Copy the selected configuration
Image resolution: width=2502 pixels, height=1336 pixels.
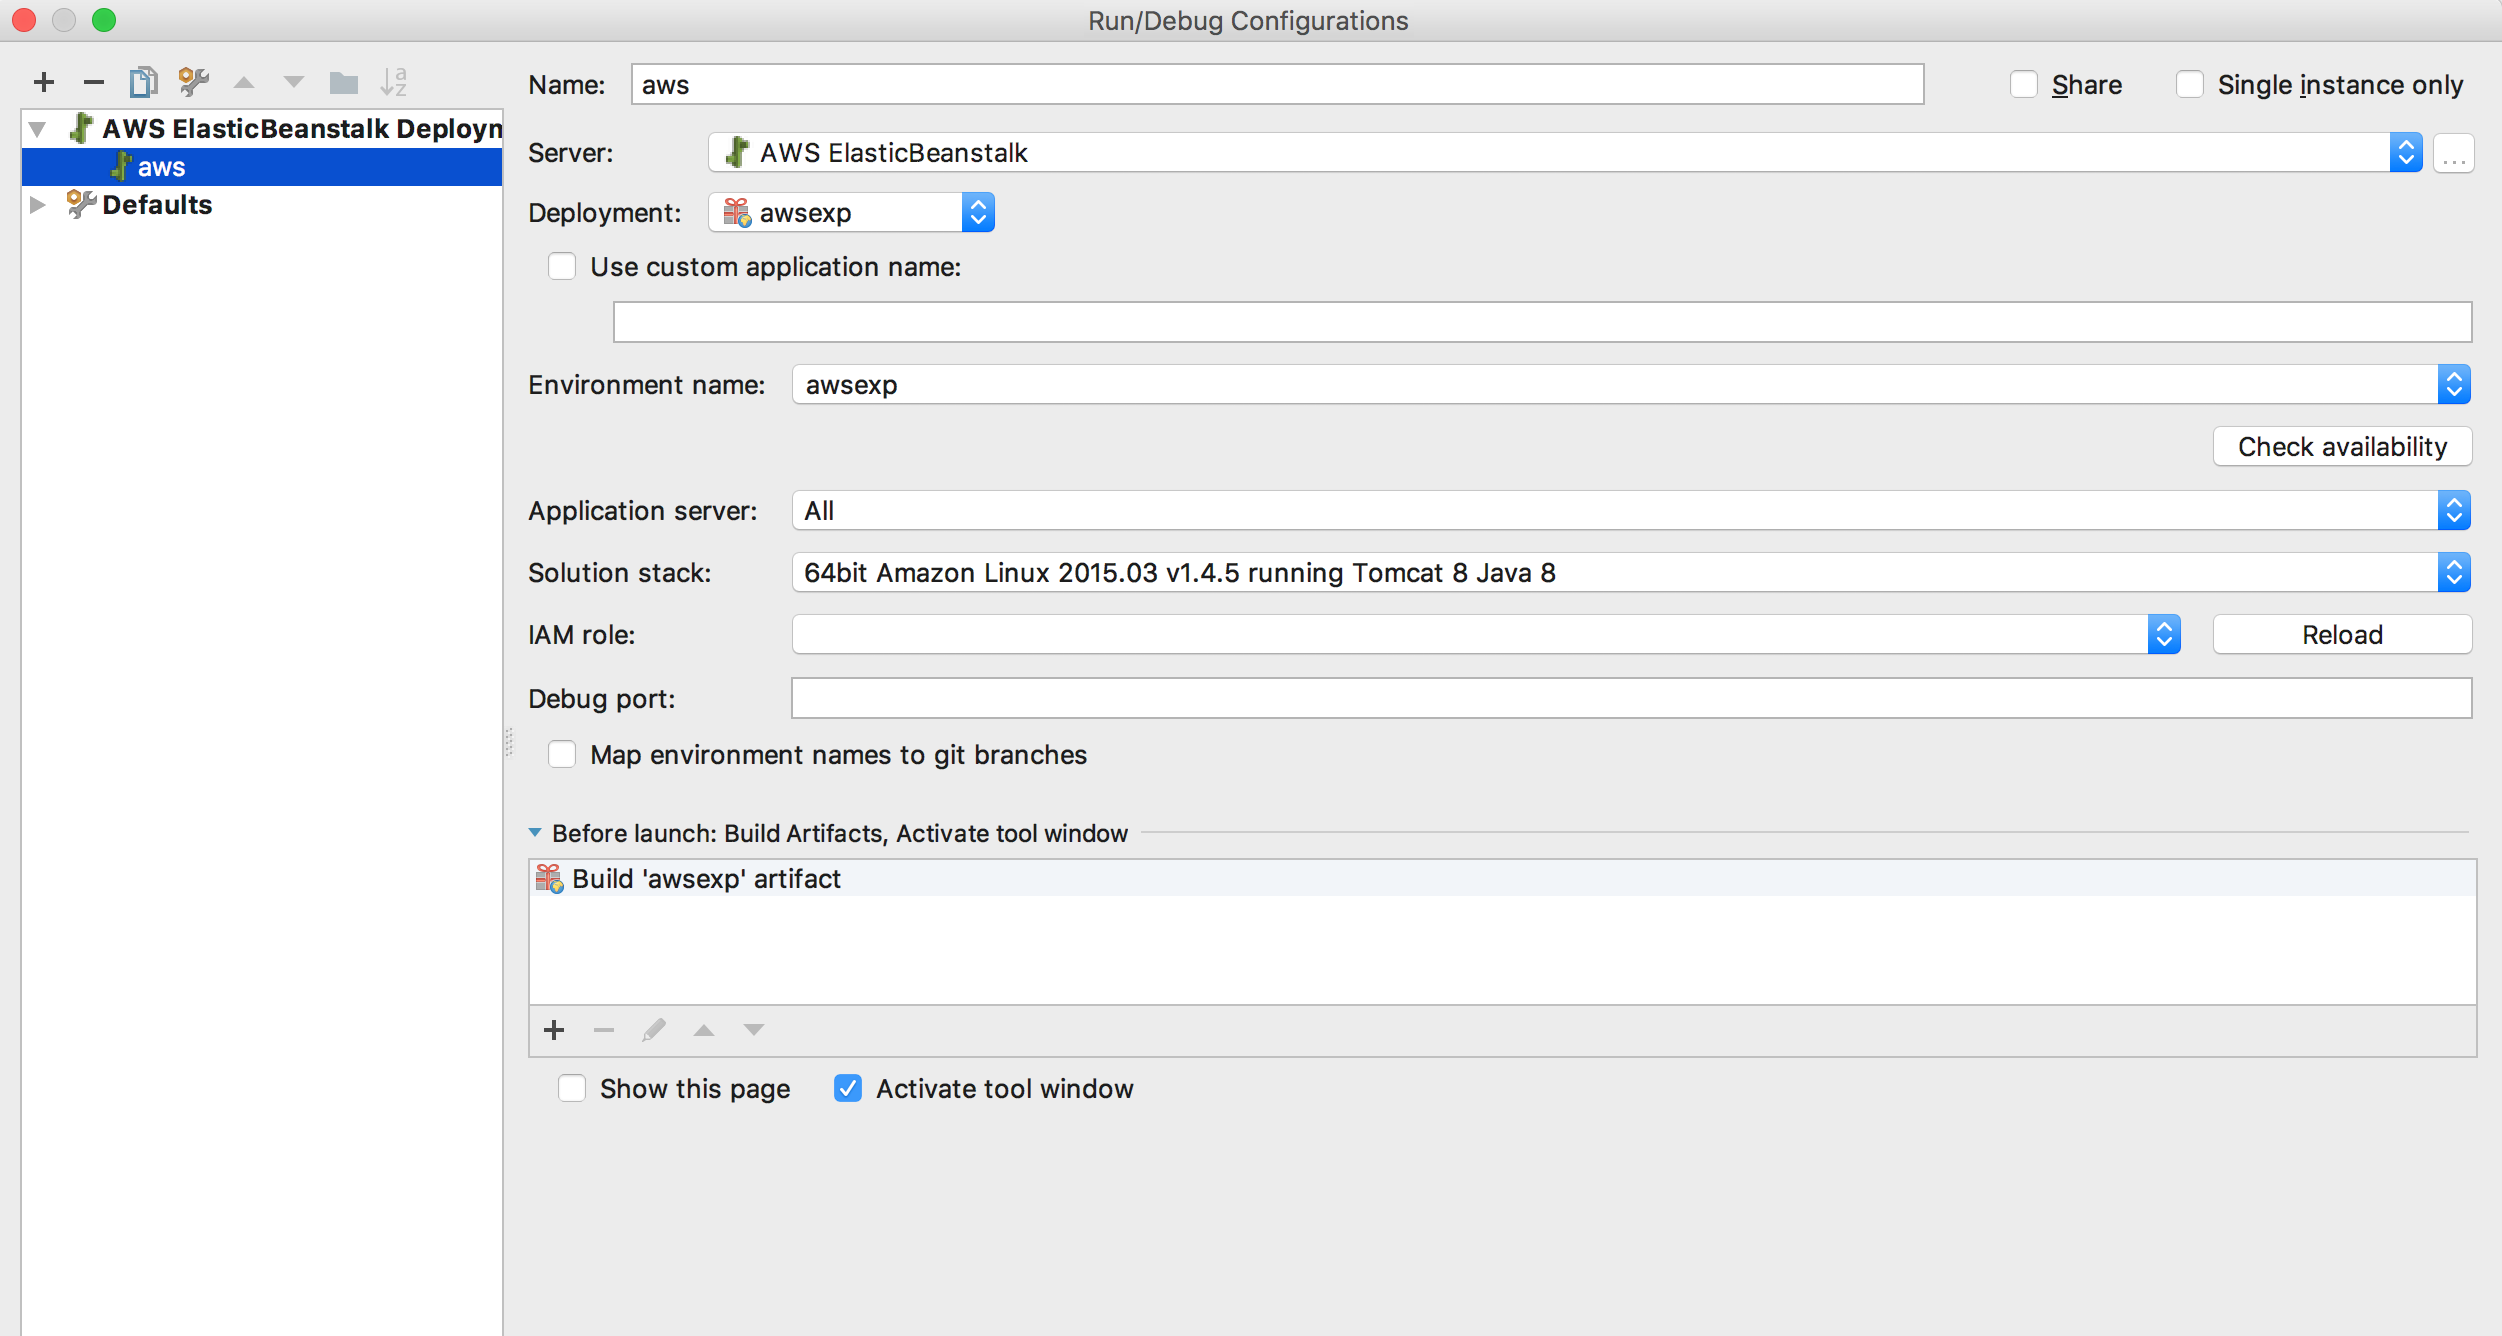pos(144,82)
